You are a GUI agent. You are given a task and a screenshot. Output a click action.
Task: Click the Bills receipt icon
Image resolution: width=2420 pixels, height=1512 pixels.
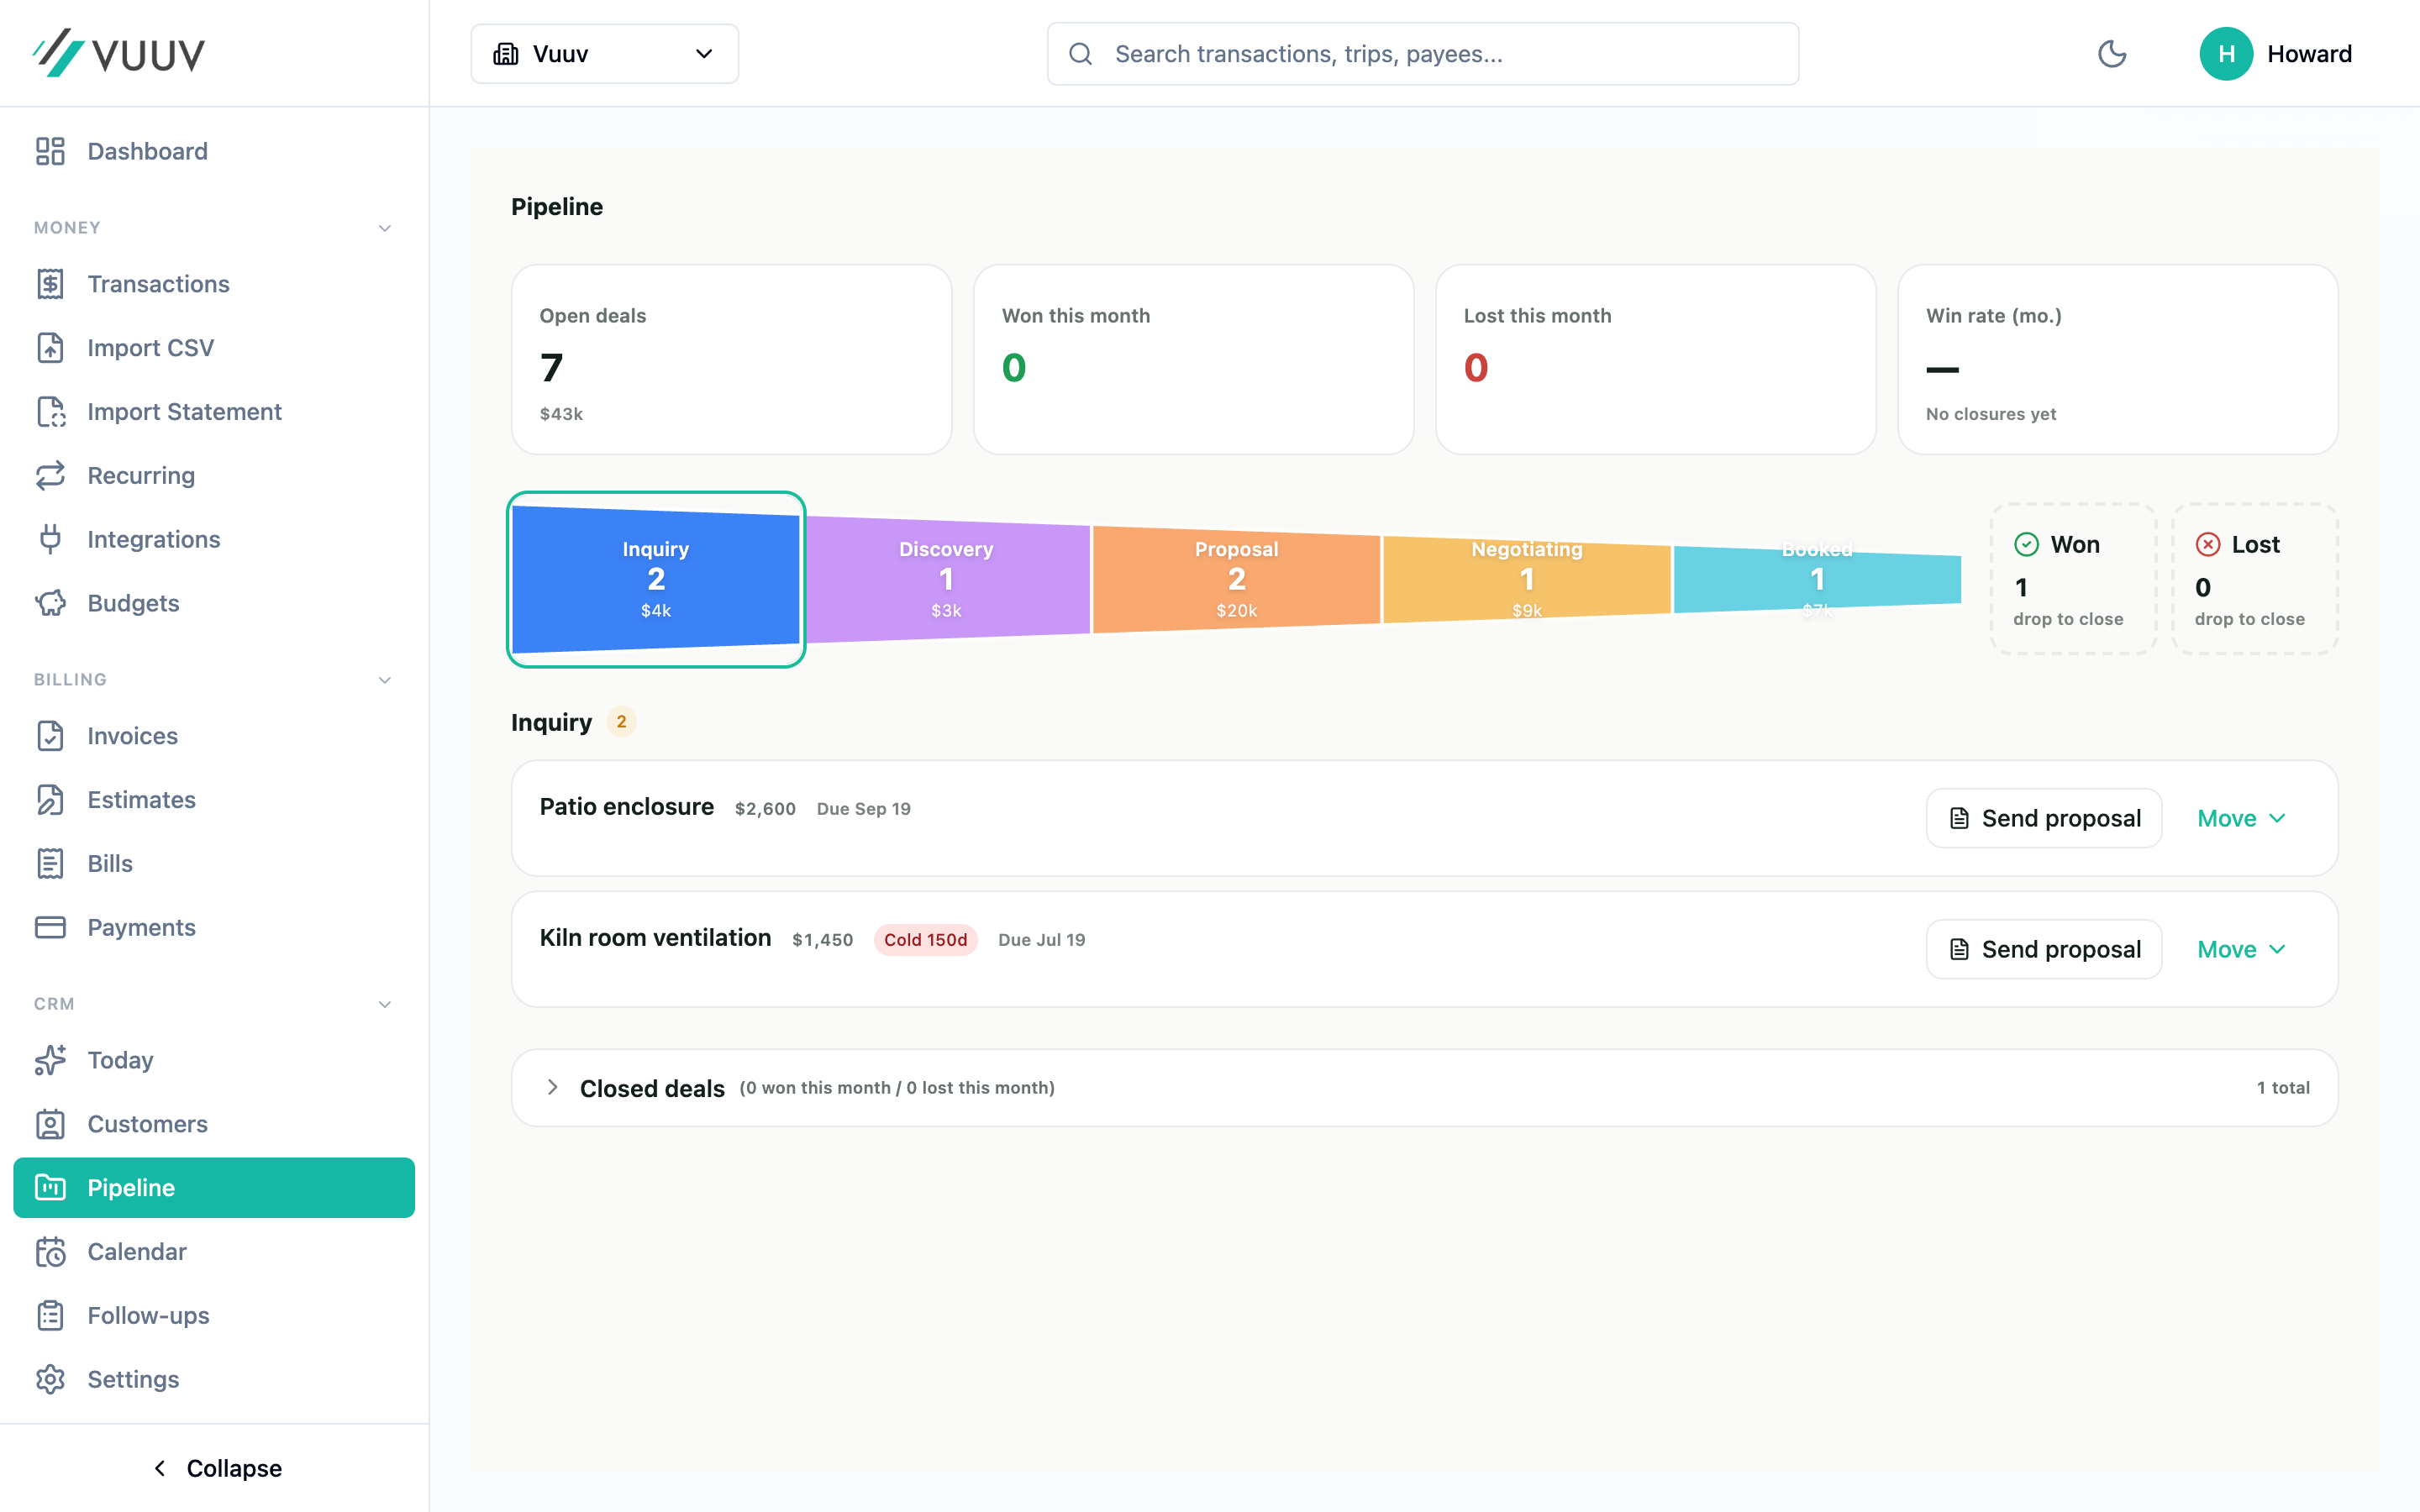tap(50, 864)
